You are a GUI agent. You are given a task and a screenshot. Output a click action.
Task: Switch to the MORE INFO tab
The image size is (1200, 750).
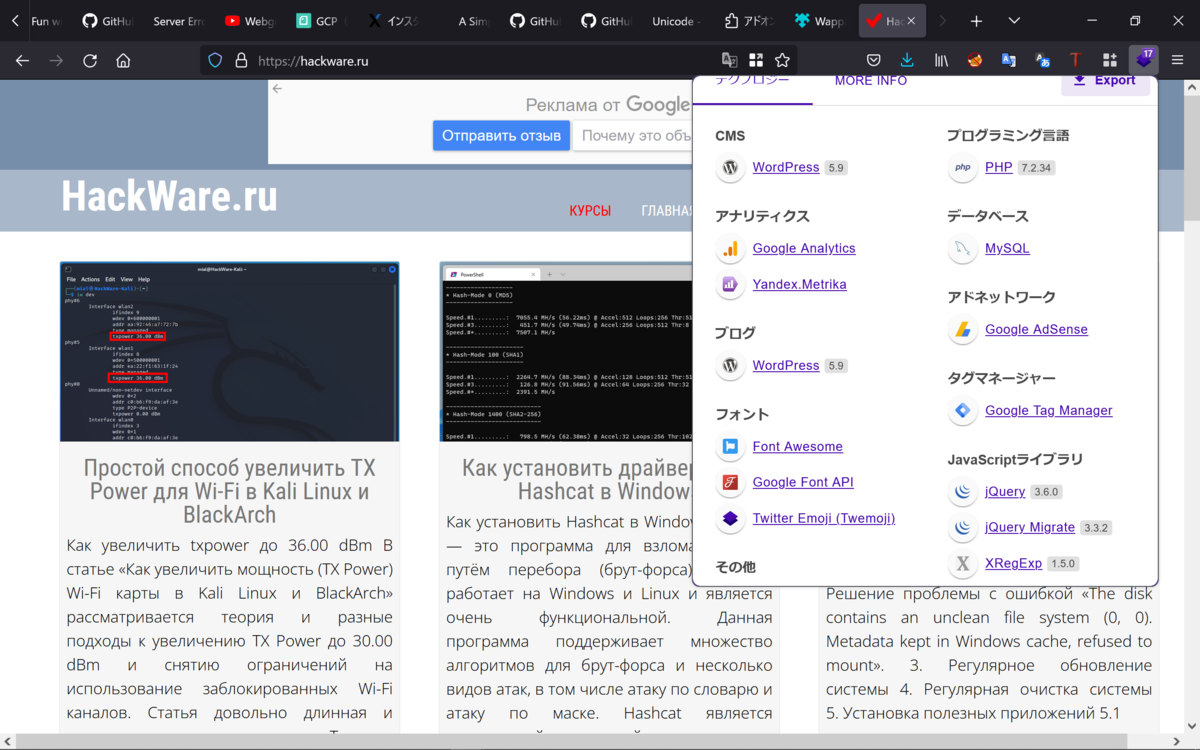[871, 81]
